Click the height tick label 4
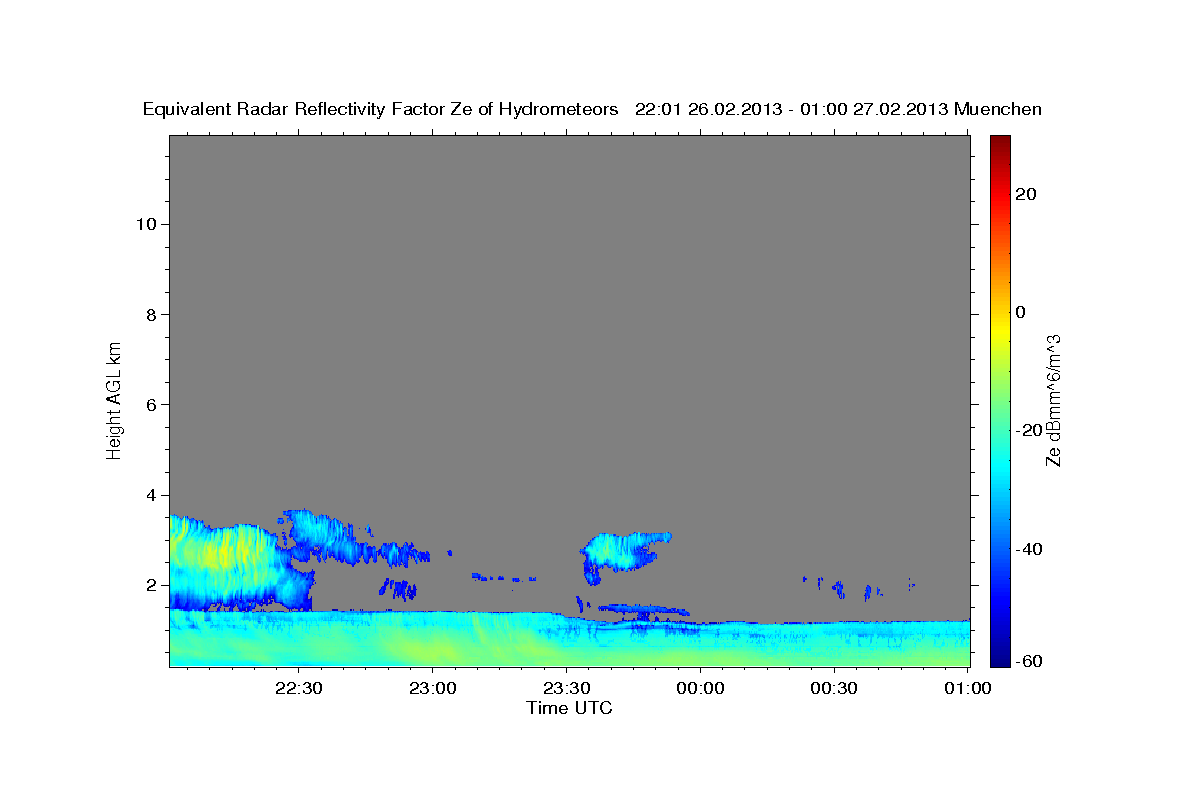 pyautogui.click(x=151, y=495)
